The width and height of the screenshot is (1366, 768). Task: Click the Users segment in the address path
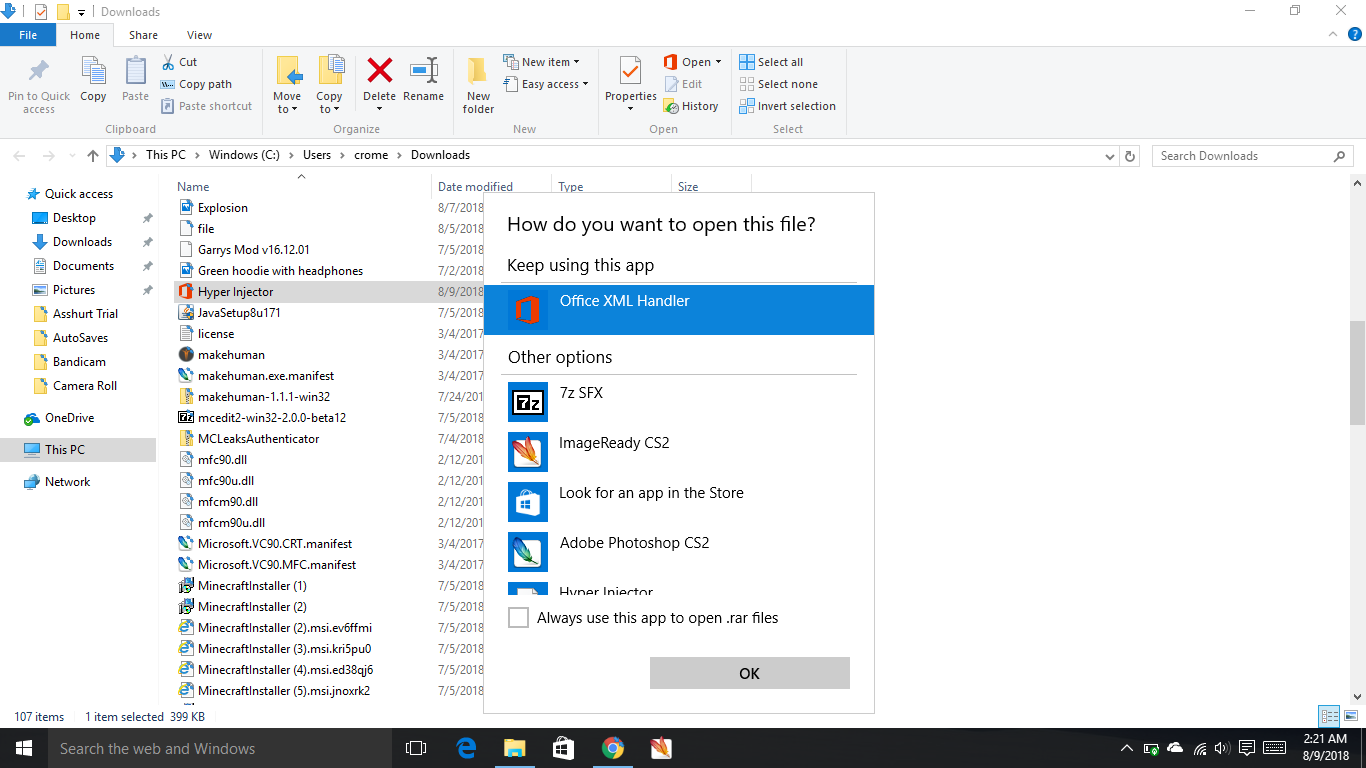tap(317, 155)
